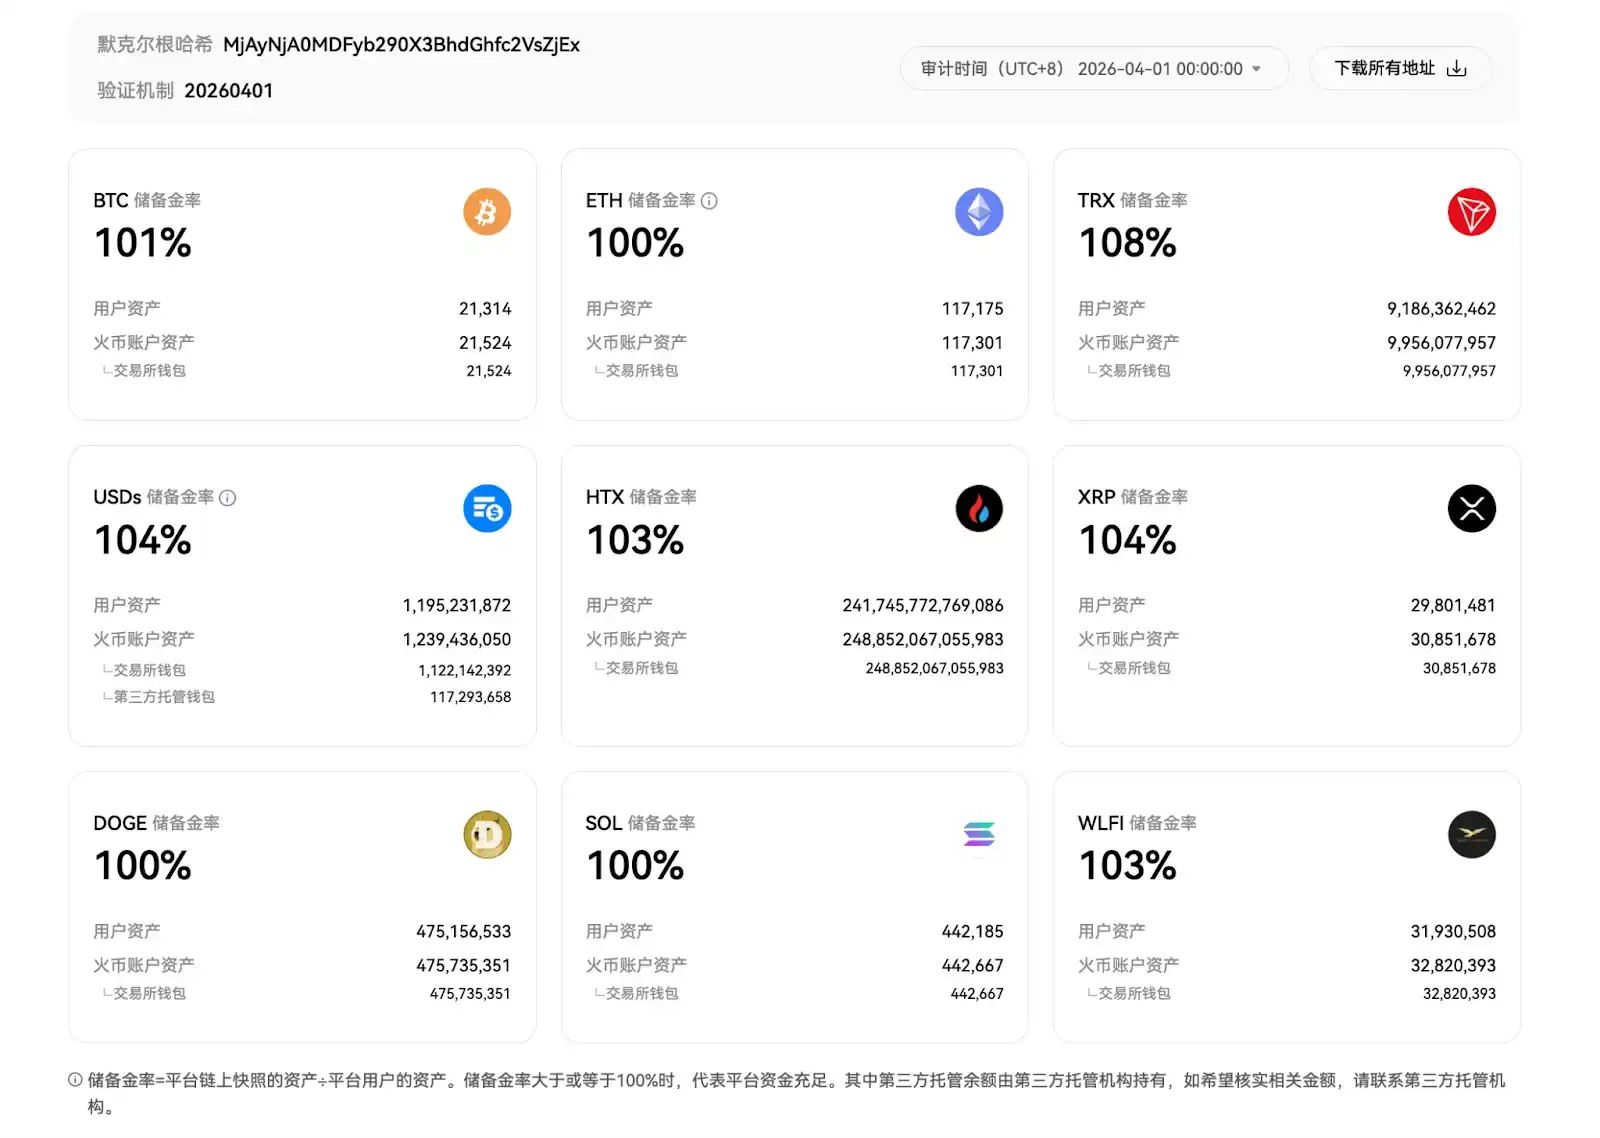The width and height of the screenshot is (1600, 1138).
Task: Click the dropdown arrow after 2026-04-01 00:00:00
Action: point(1257,69)
